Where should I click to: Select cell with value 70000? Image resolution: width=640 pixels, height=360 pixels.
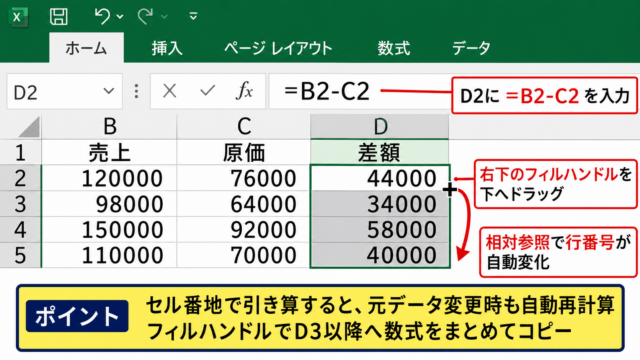click(244, 255)
